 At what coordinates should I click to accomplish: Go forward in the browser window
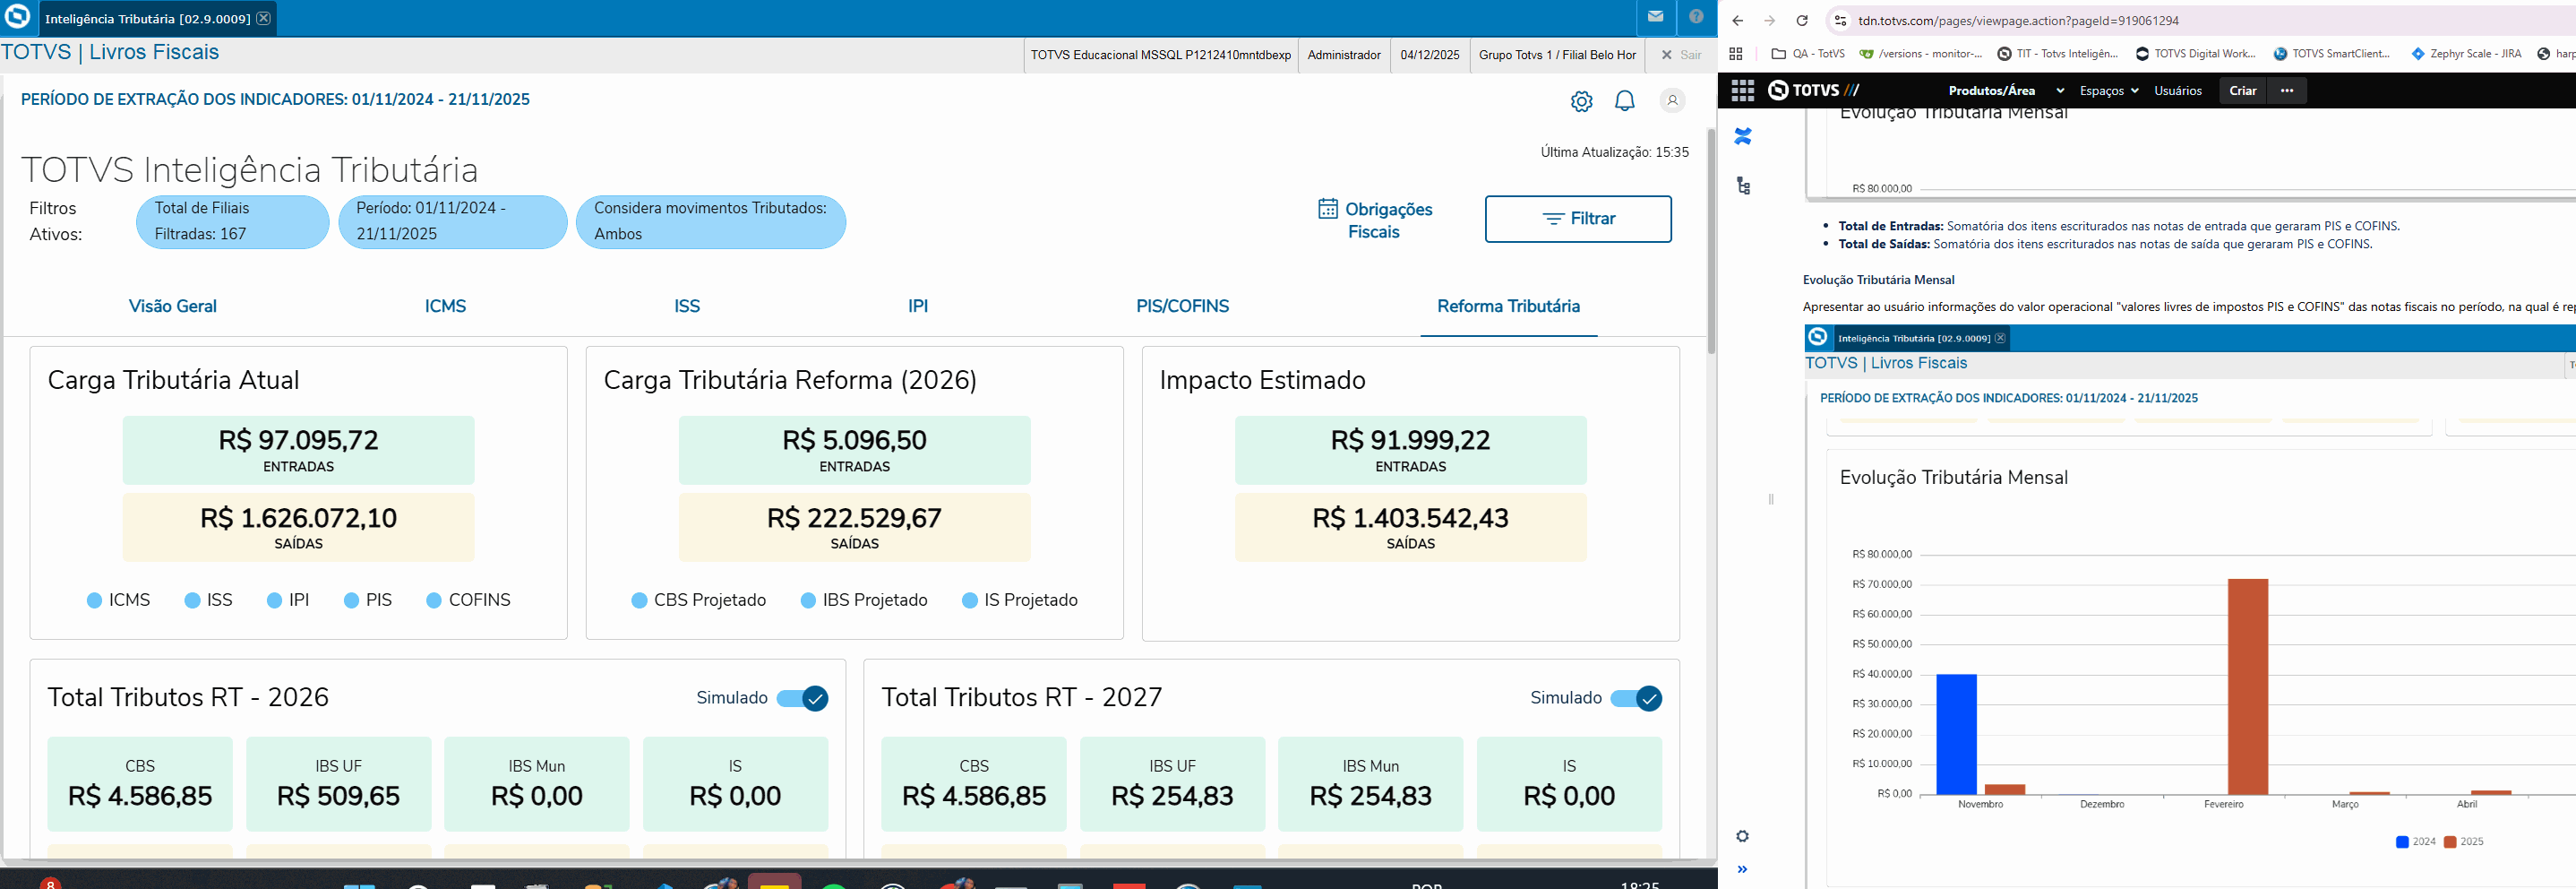click(1770, 21)
